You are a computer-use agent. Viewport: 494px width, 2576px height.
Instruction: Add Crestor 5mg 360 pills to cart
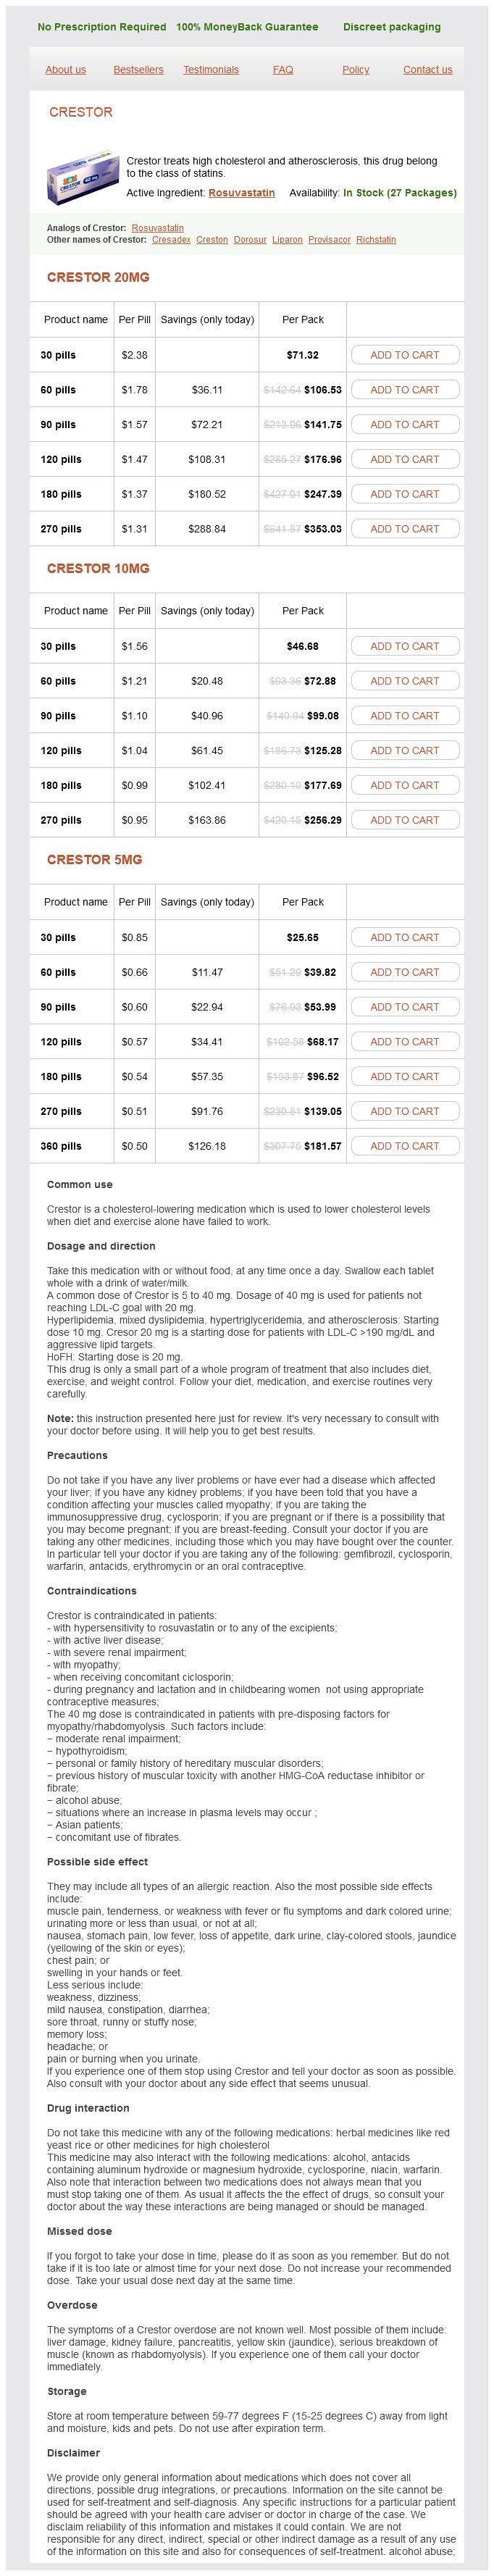pyautogui.click(x=404, y=1146)
